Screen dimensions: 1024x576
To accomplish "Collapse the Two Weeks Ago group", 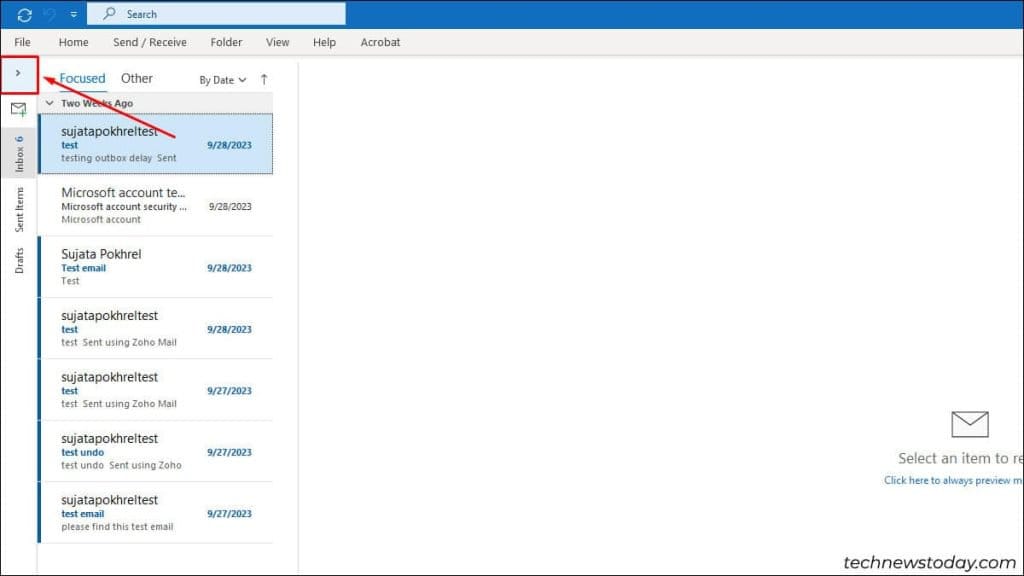I will 49,102.
